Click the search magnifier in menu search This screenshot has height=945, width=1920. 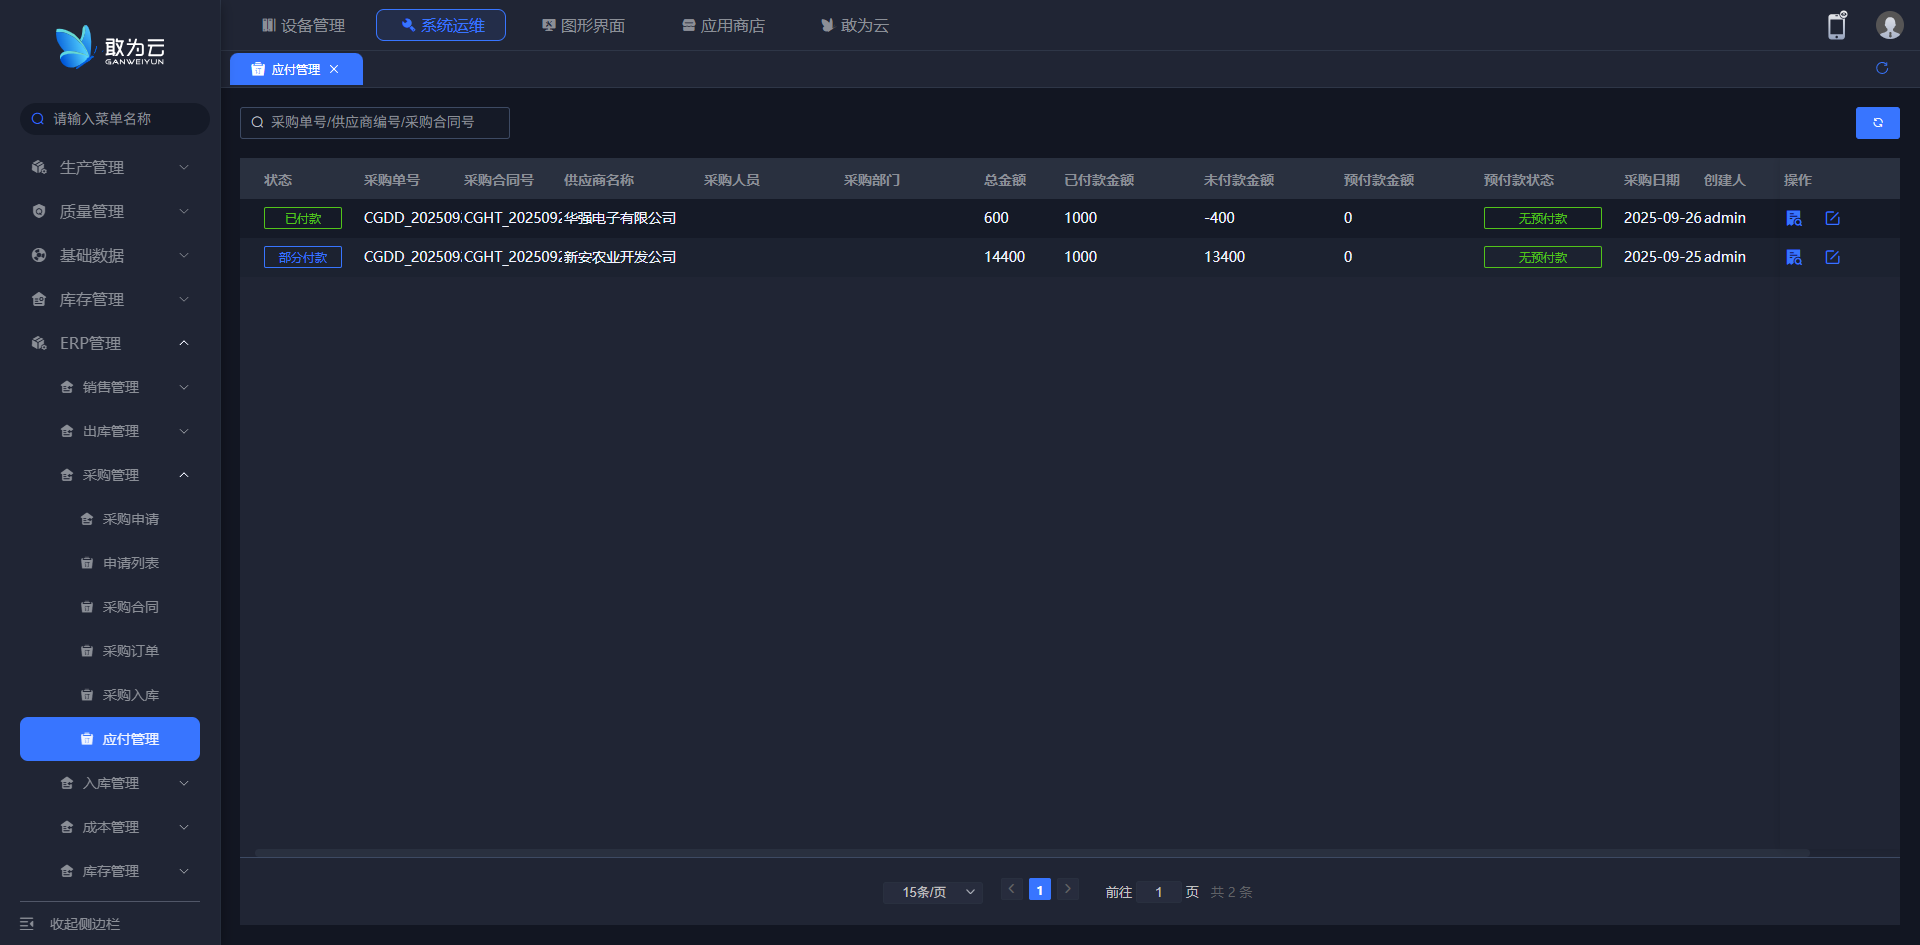pos(38,119)
